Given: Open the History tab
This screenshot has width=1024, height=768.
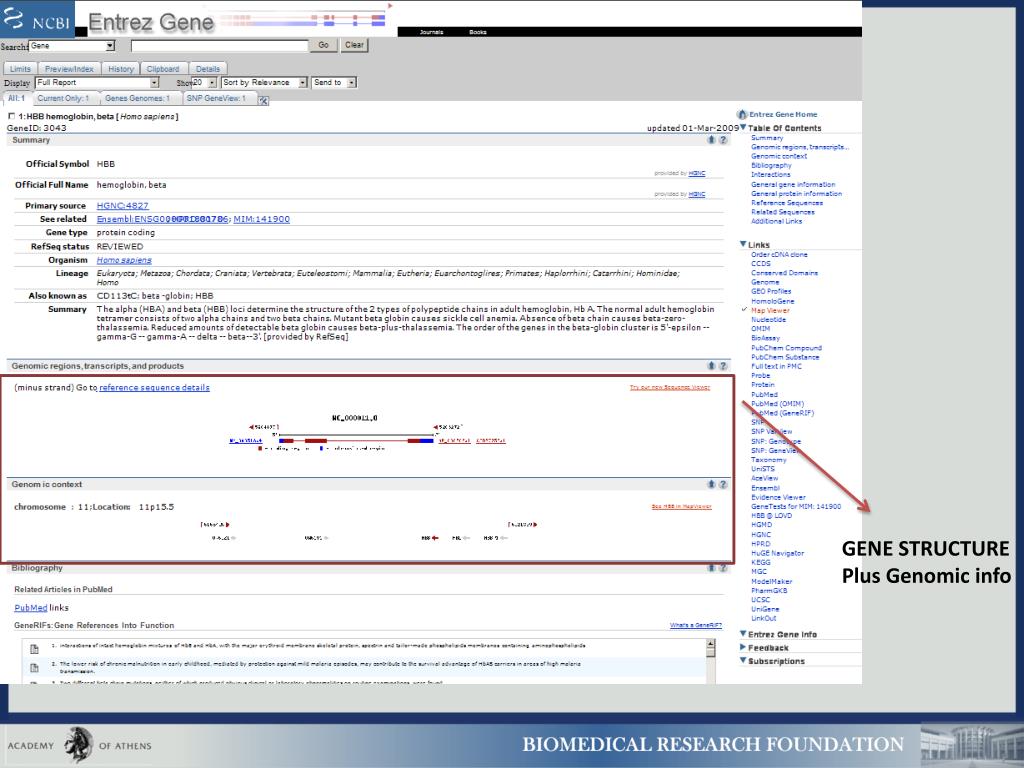Looking at the screenshot, I should (x=121, y=69).
